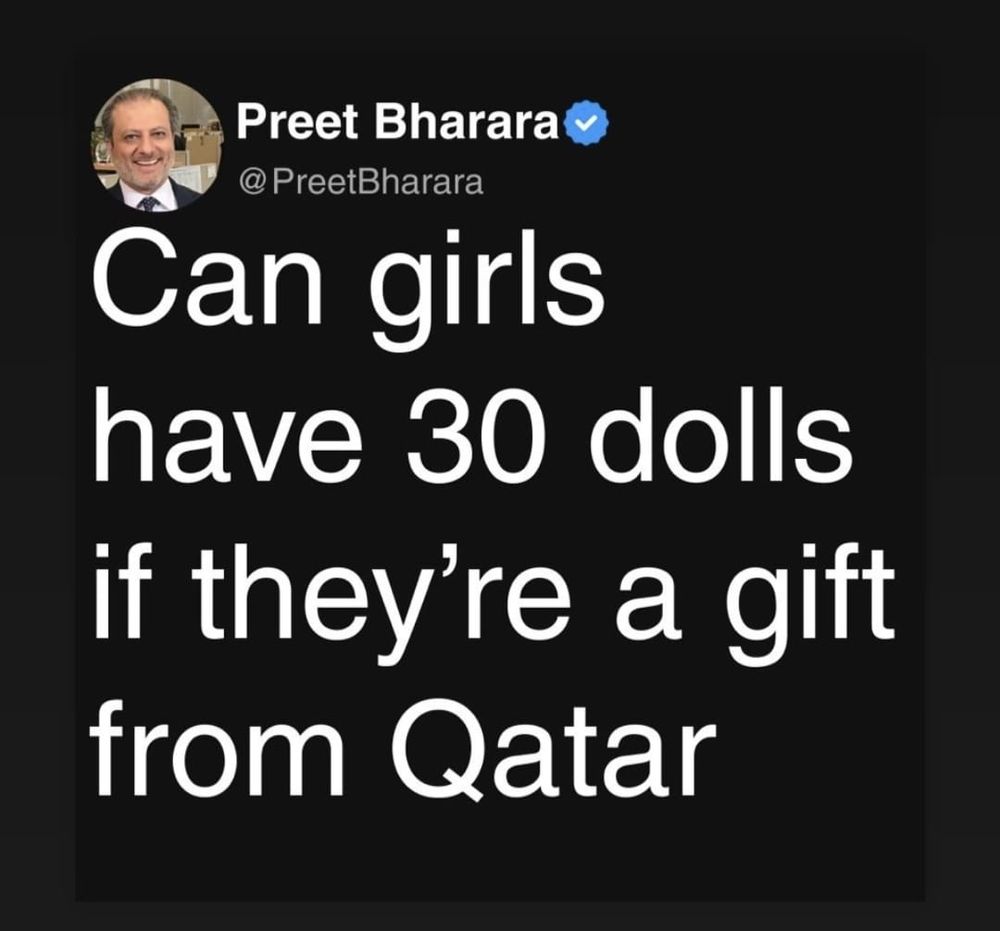Click the word Preet in display name
This screenshot has height=931, width=1000.
point(297,121)
